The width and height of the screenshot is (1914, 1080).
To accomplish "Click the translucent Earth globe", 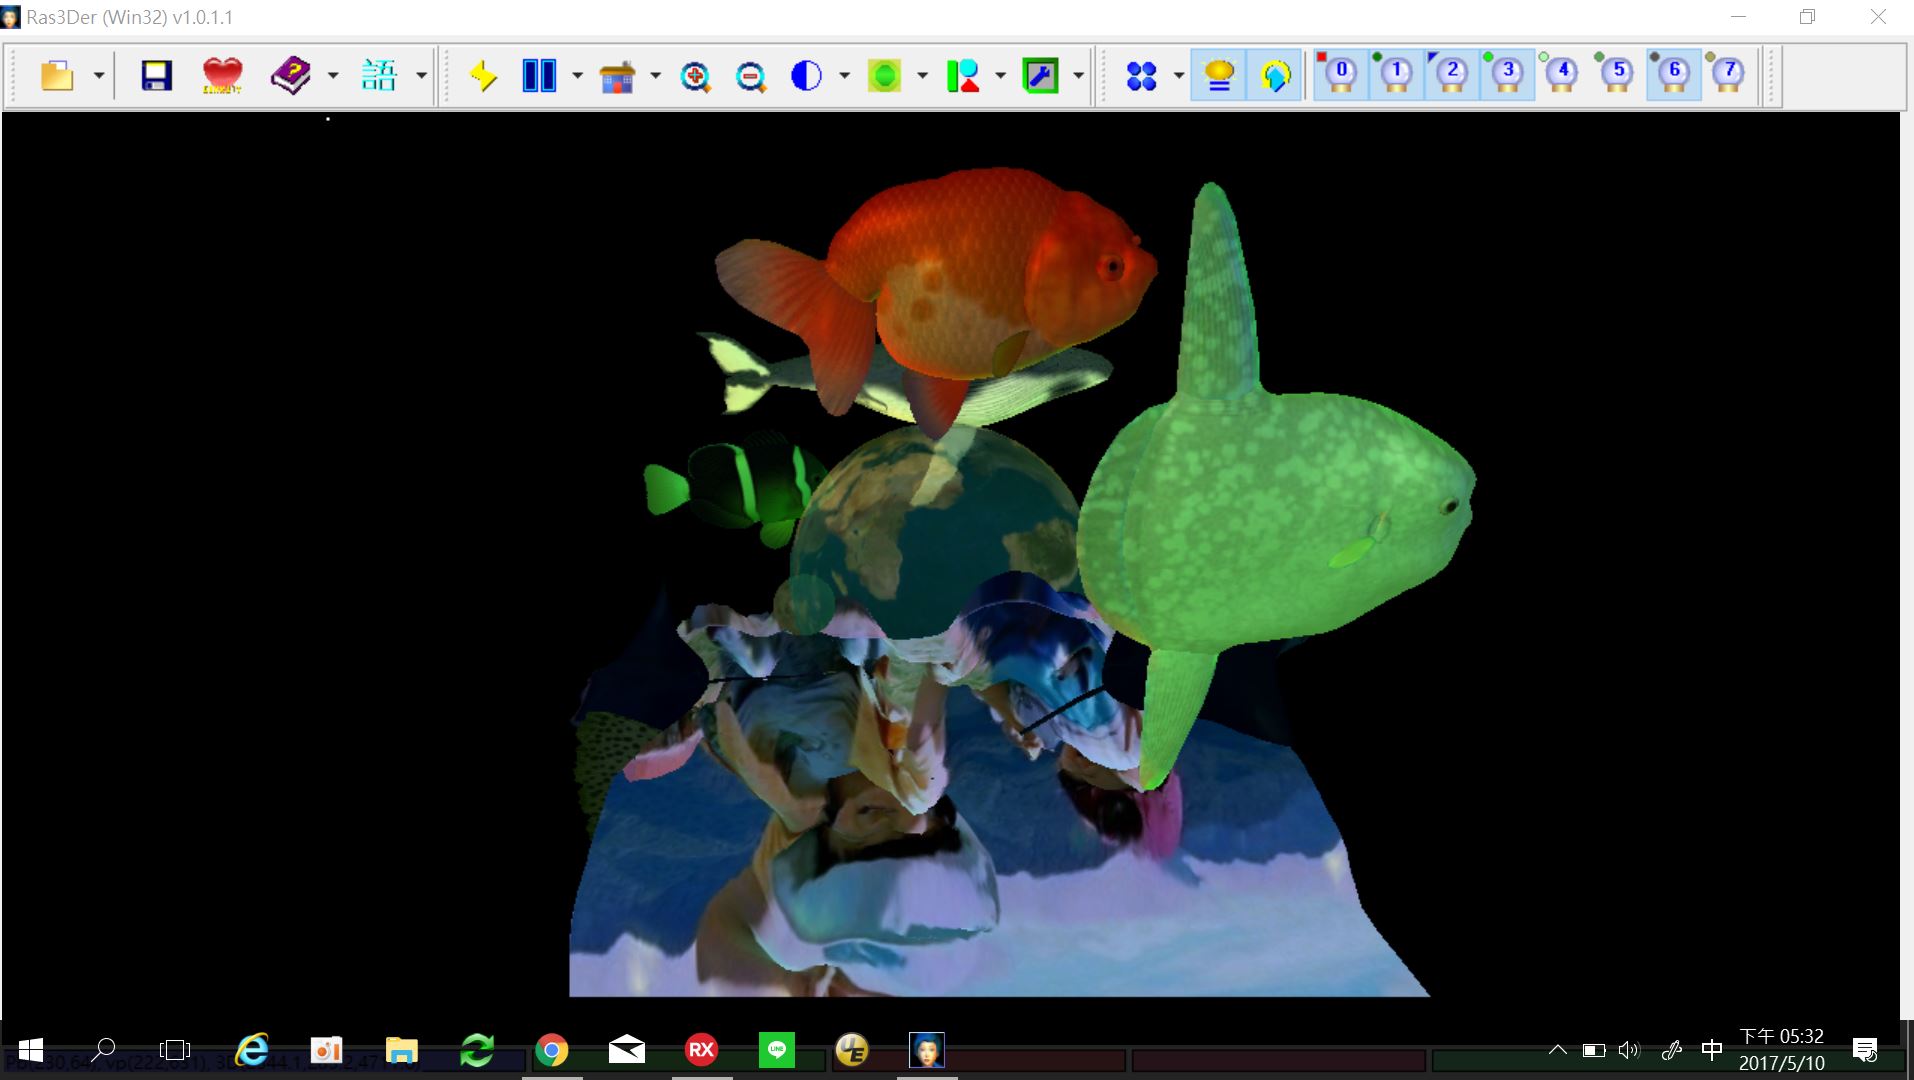I will pyautogui.click(x=930, y=540).
